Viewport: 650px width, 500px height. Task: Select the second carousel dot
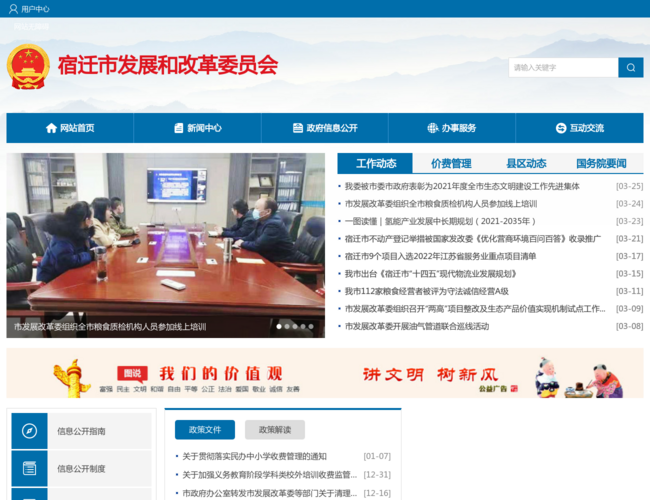click(287, 327)
